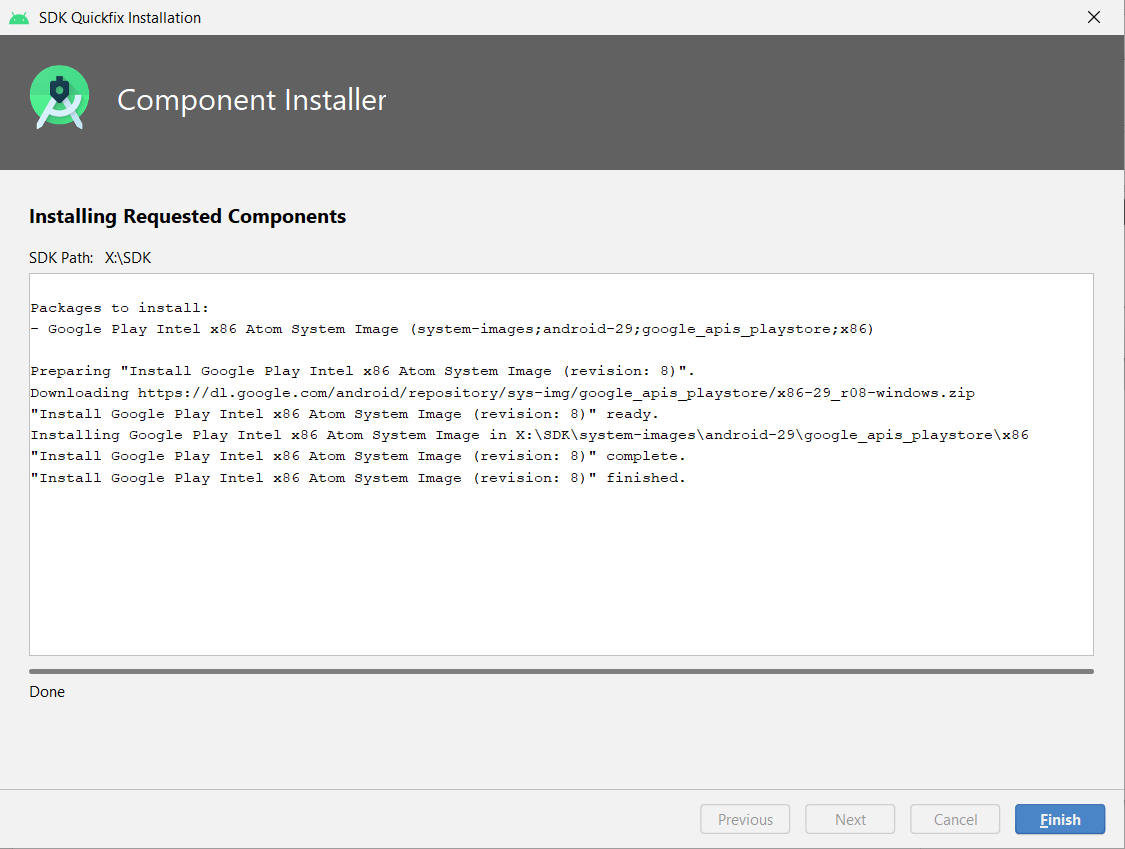The image size is (1125, 849).
Task: Click the "Installing Requested Components" heading
Action: 188,216
